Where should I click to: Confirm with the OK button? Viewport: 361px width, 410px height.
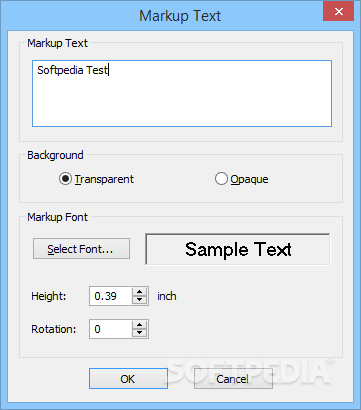(x=128, y=379)
